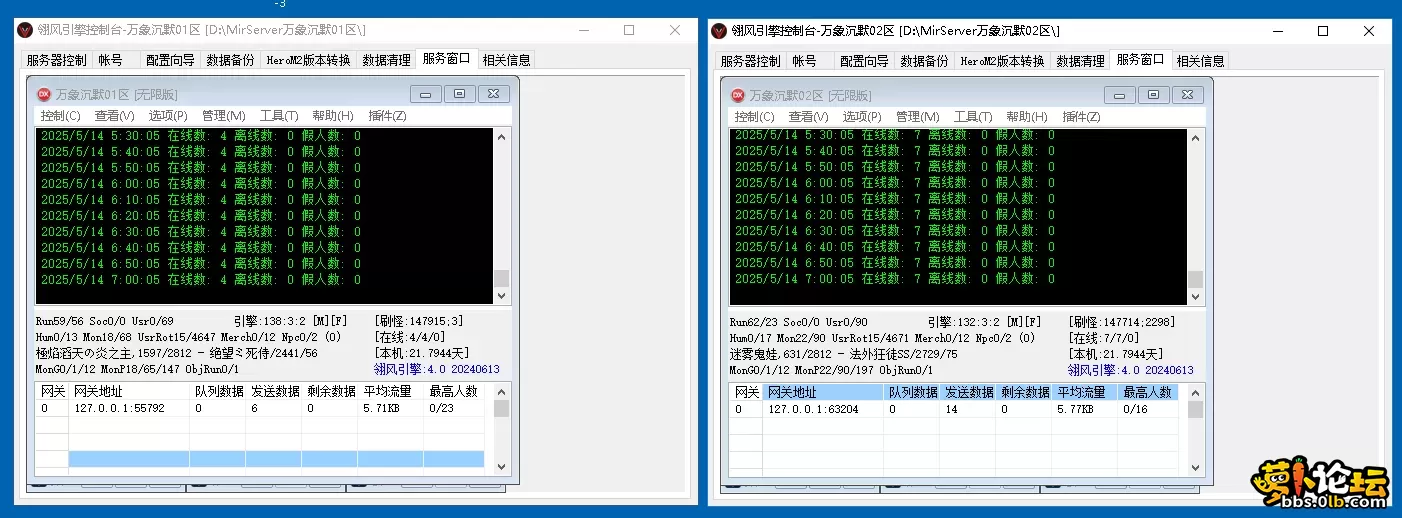The height and width of the screenshot is (518, 1402).
Task: Open 相关信息 tab in 01区 console
Action: [x=506, y=60]
